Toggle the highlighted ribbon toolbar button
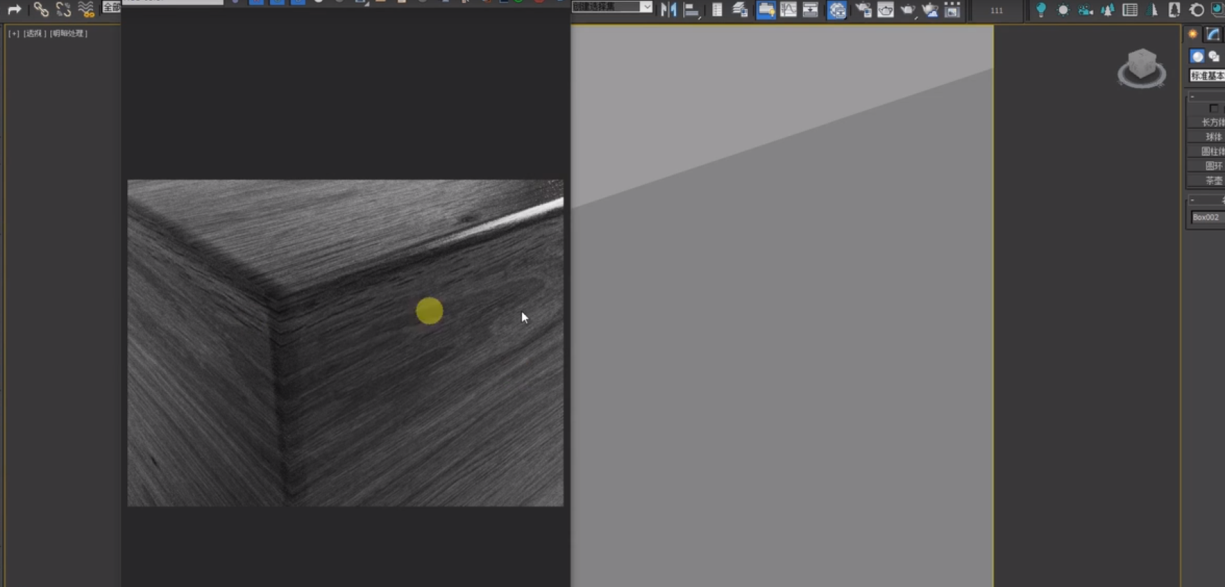This screenshot has height=587, width=1225. tap(766, 10)
